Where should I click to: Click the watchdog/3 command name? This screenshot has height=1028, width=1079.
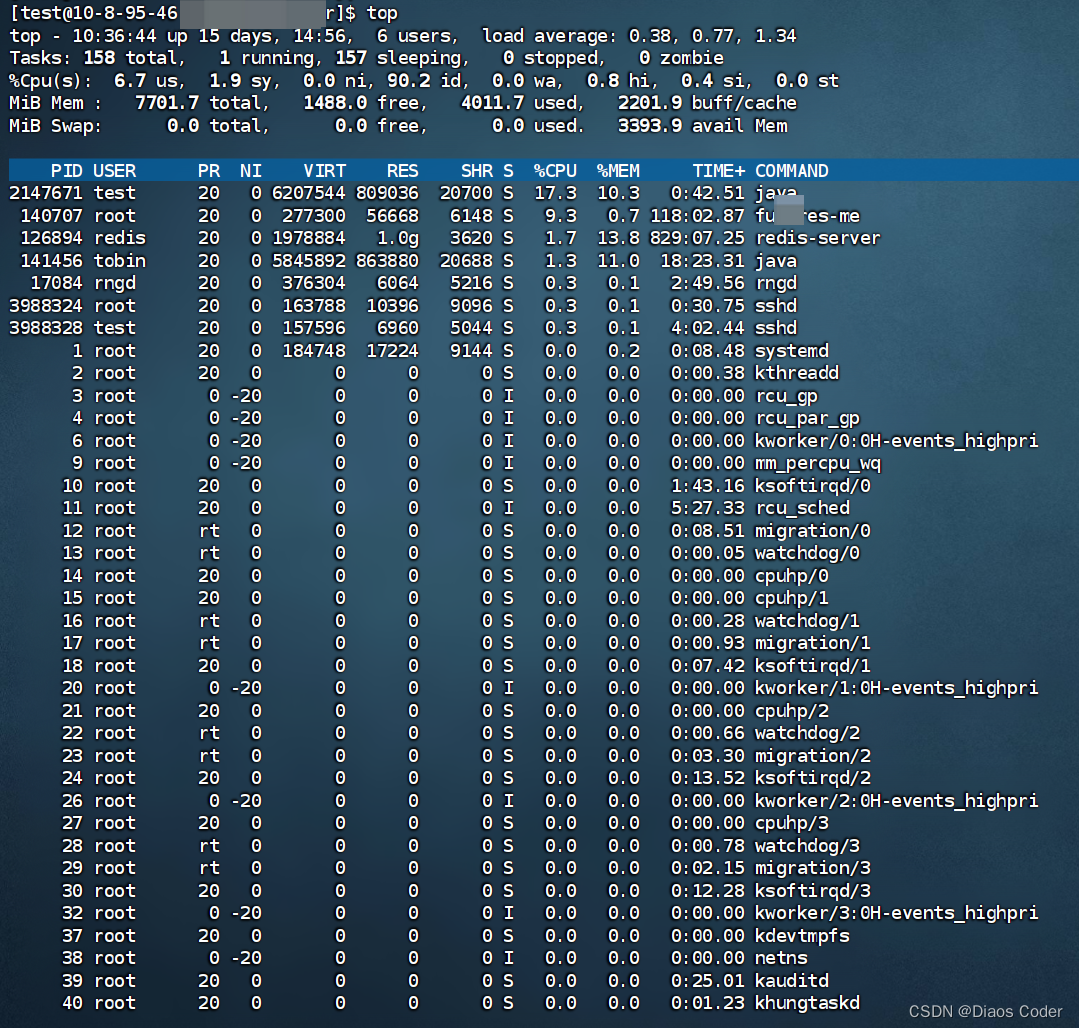807,846
